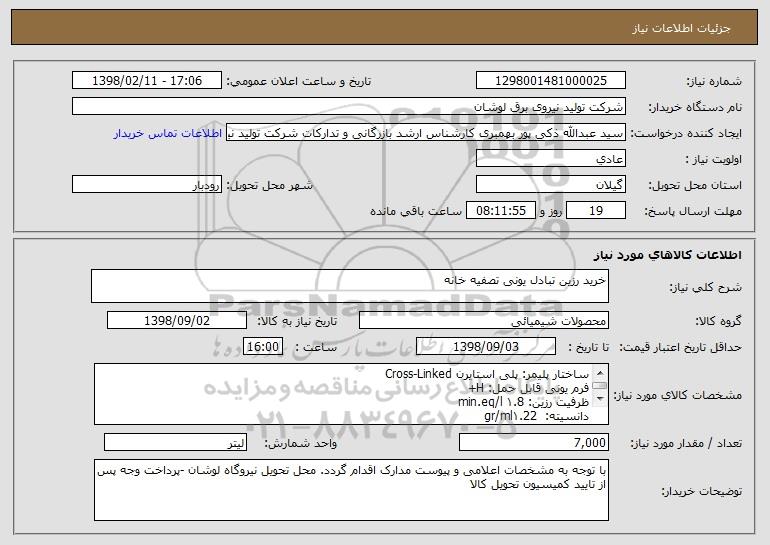Click the label حداقل تاریخ اعتبار قیمت
The height and width of the screenshot is (545, 770).
[x=680, y=348]
